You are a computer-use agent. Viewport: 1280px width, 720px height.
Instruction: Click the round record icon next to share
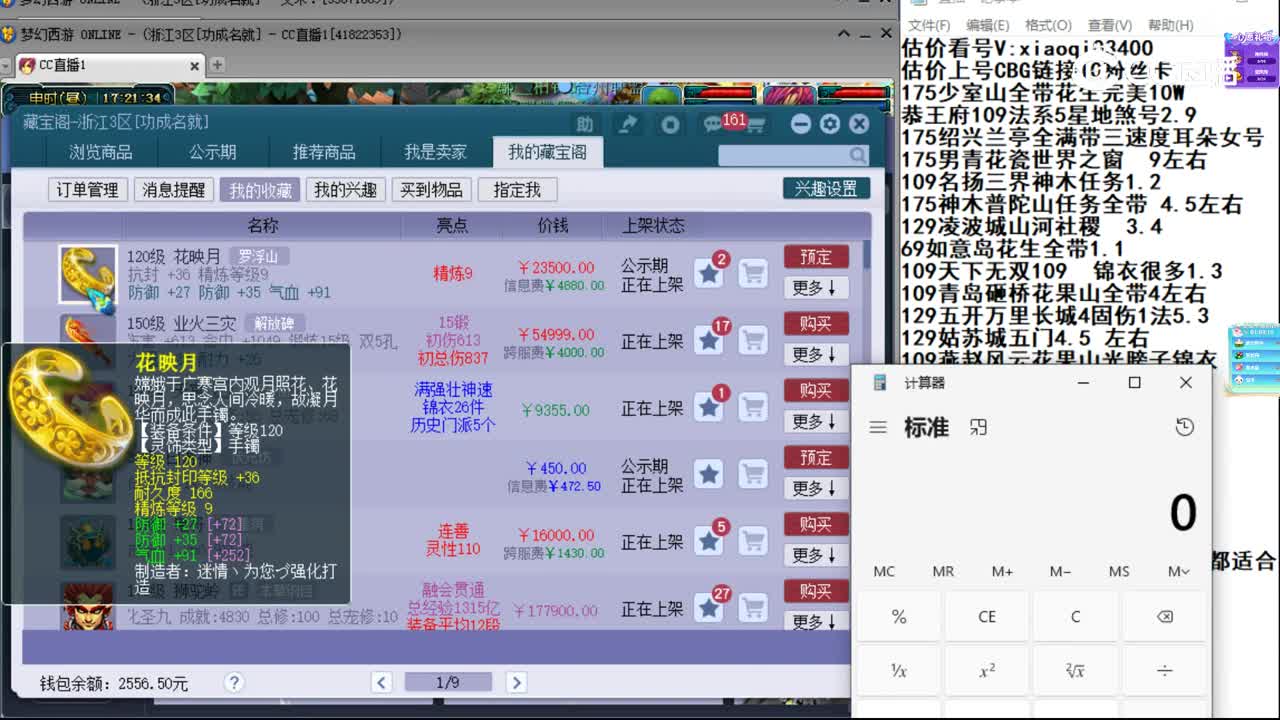(x=670, y=124)
